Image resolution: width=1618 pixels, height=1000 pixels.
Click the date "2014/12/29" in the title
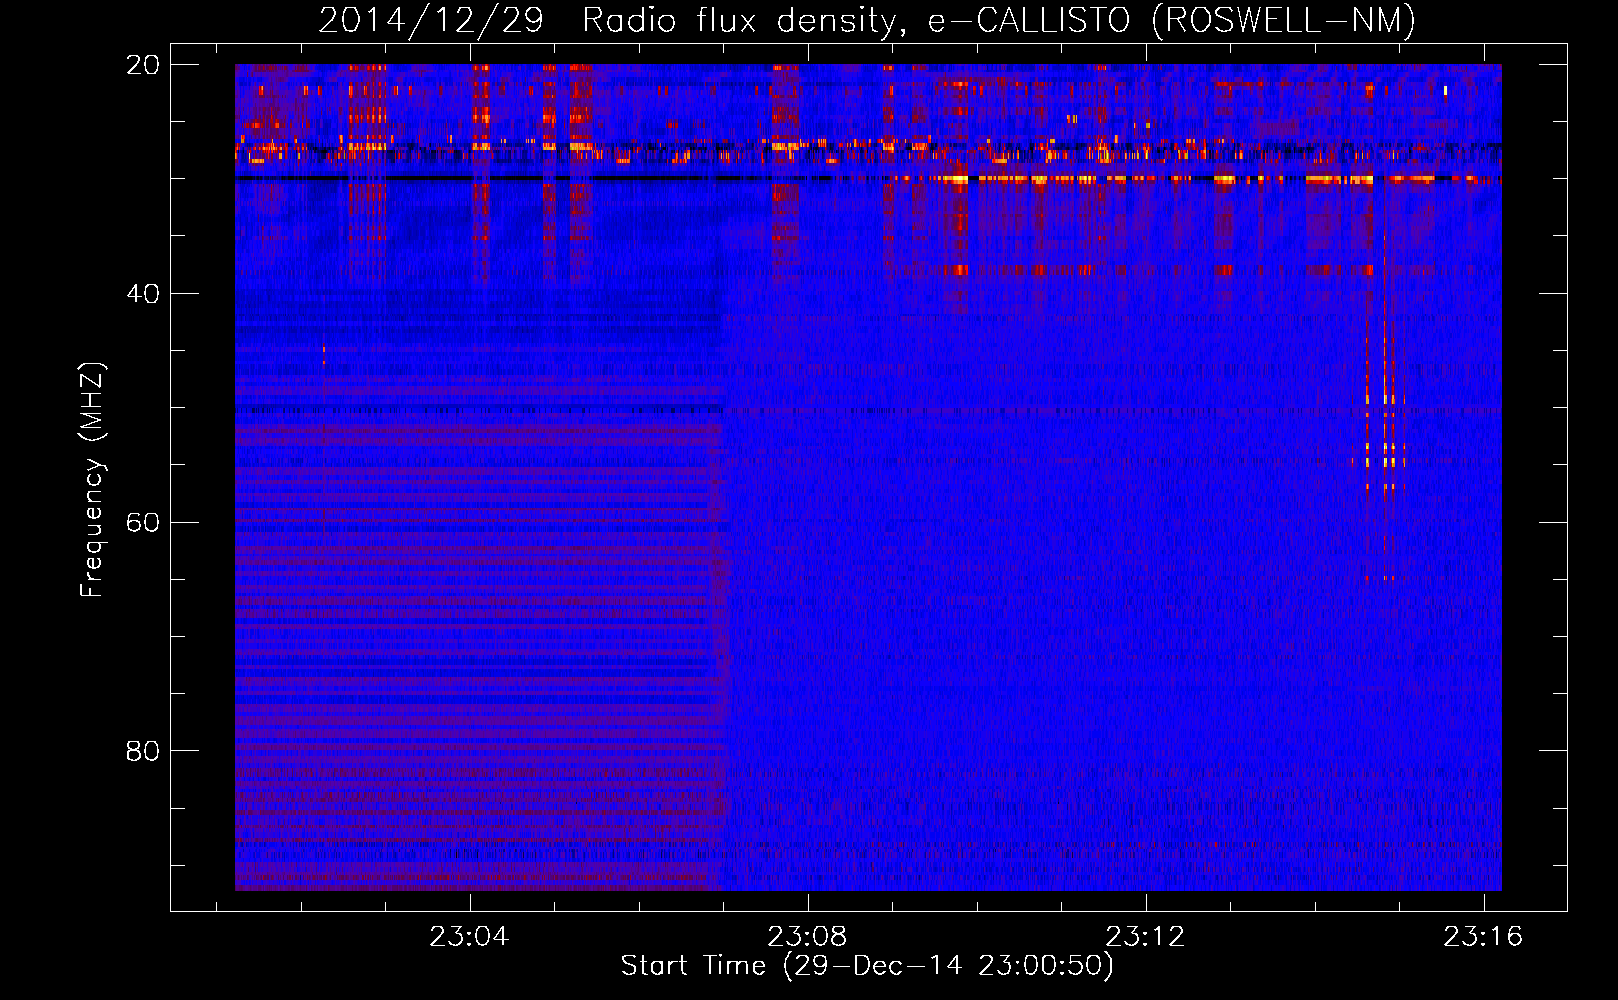(x=431, y=20)
